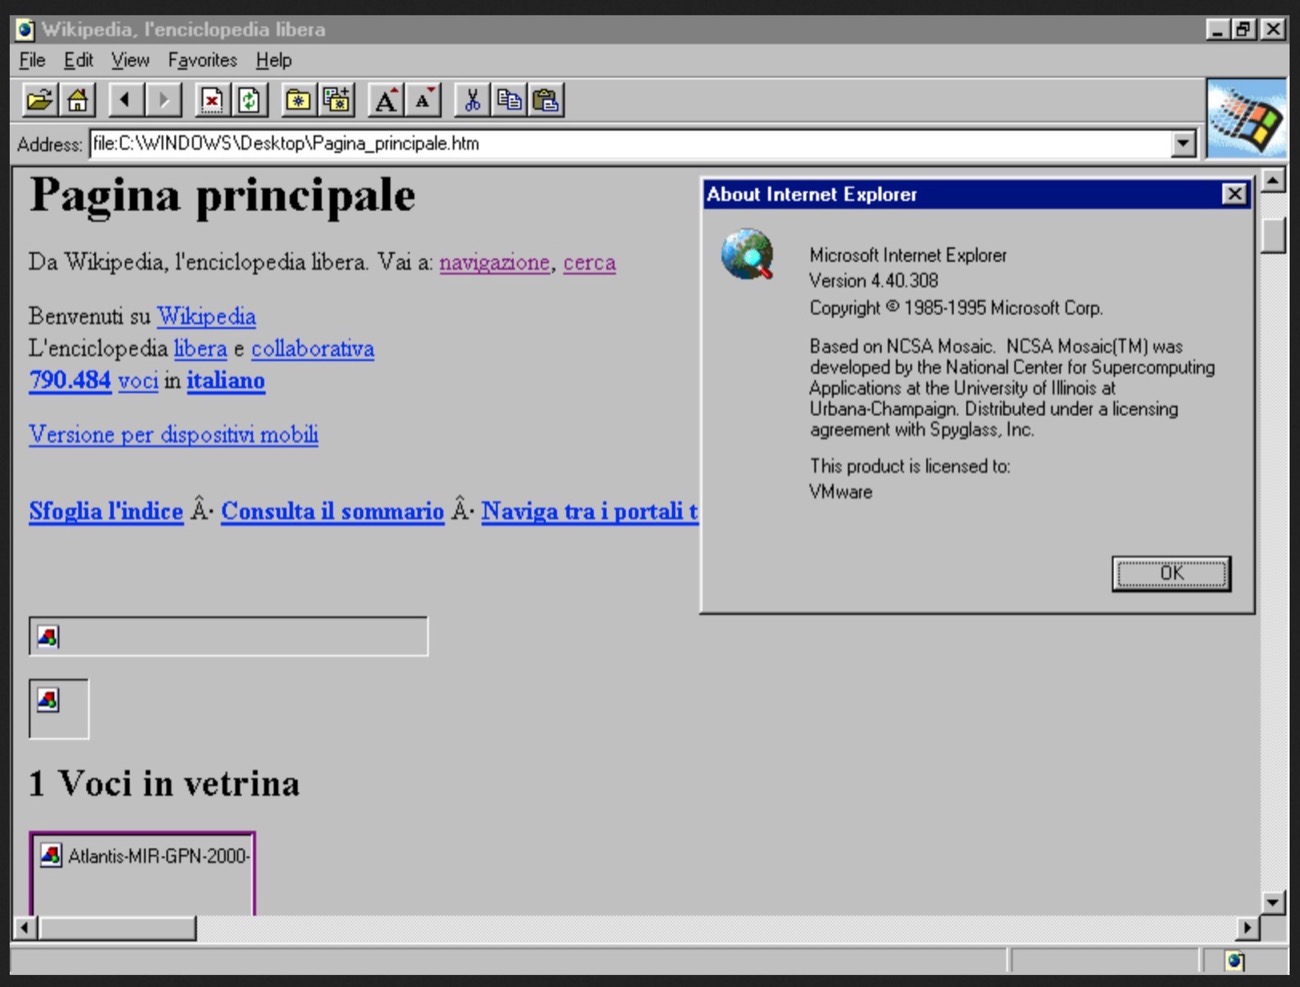The image size is (1300, 987).
Task: Click the "voci" link
Action: [138, 381]
